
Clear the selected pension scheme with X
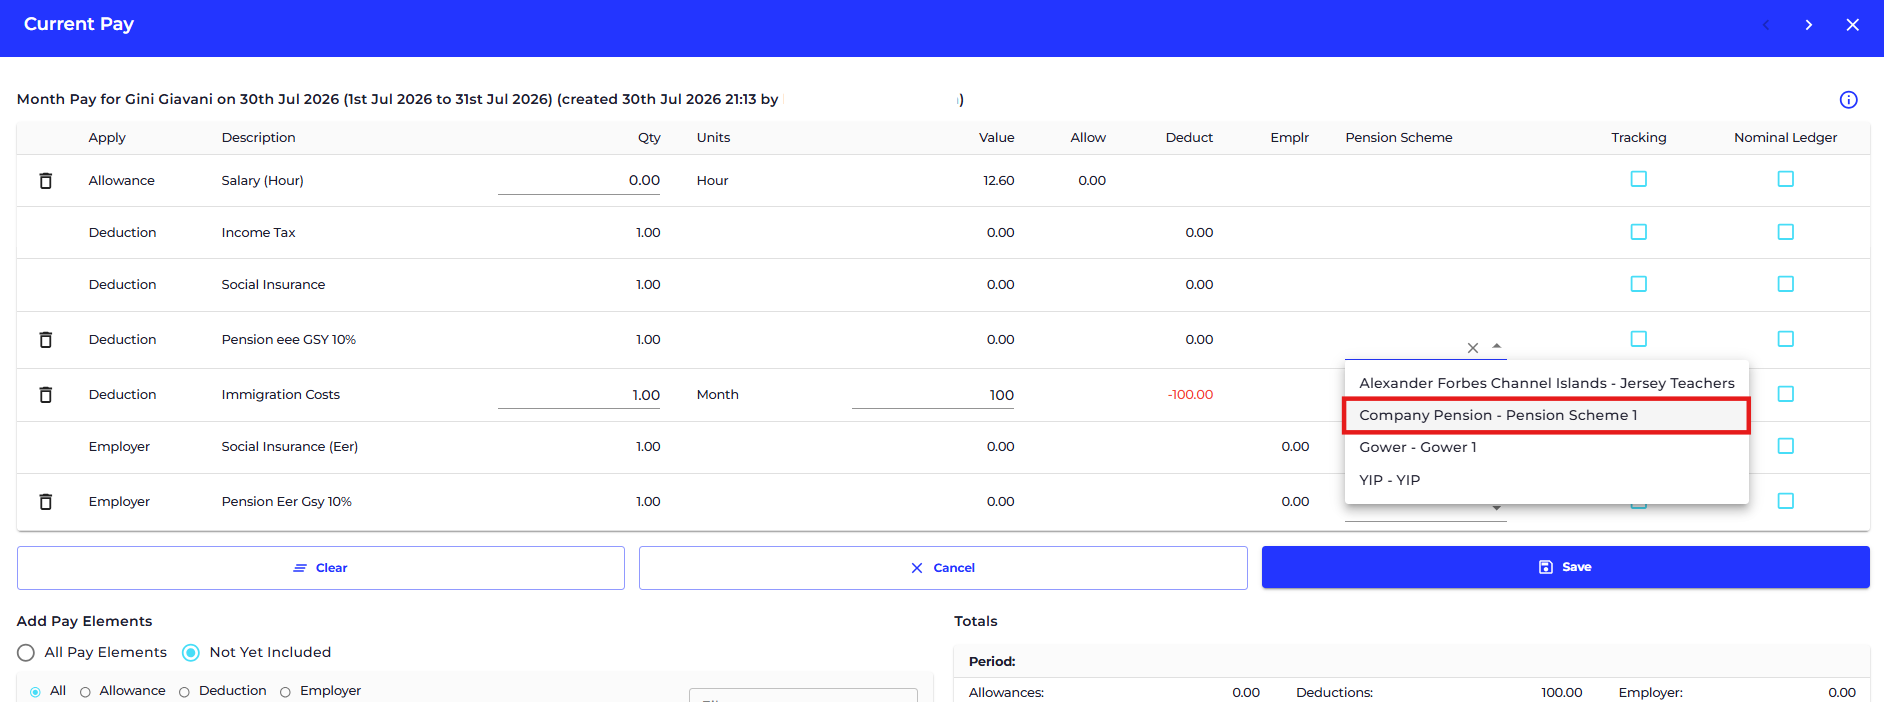1472,348
